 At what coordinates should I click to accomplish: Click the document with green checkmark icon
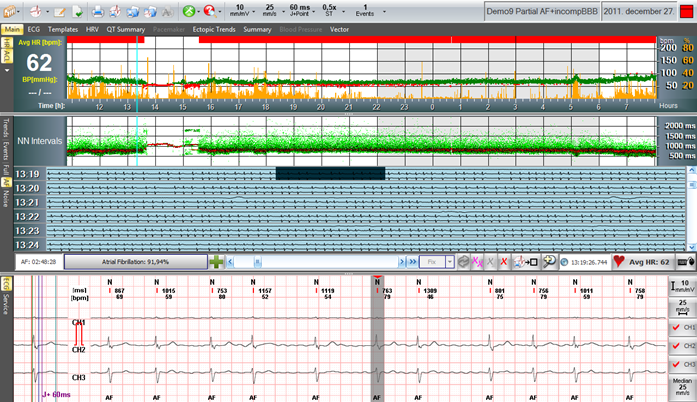click(77, 12)
